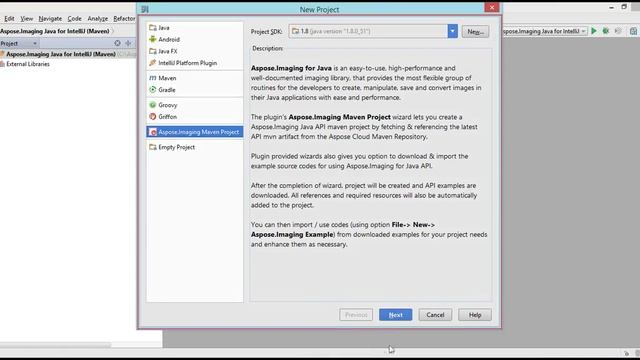Click Intellij Platform Plugin list entry text

(188, 63)
